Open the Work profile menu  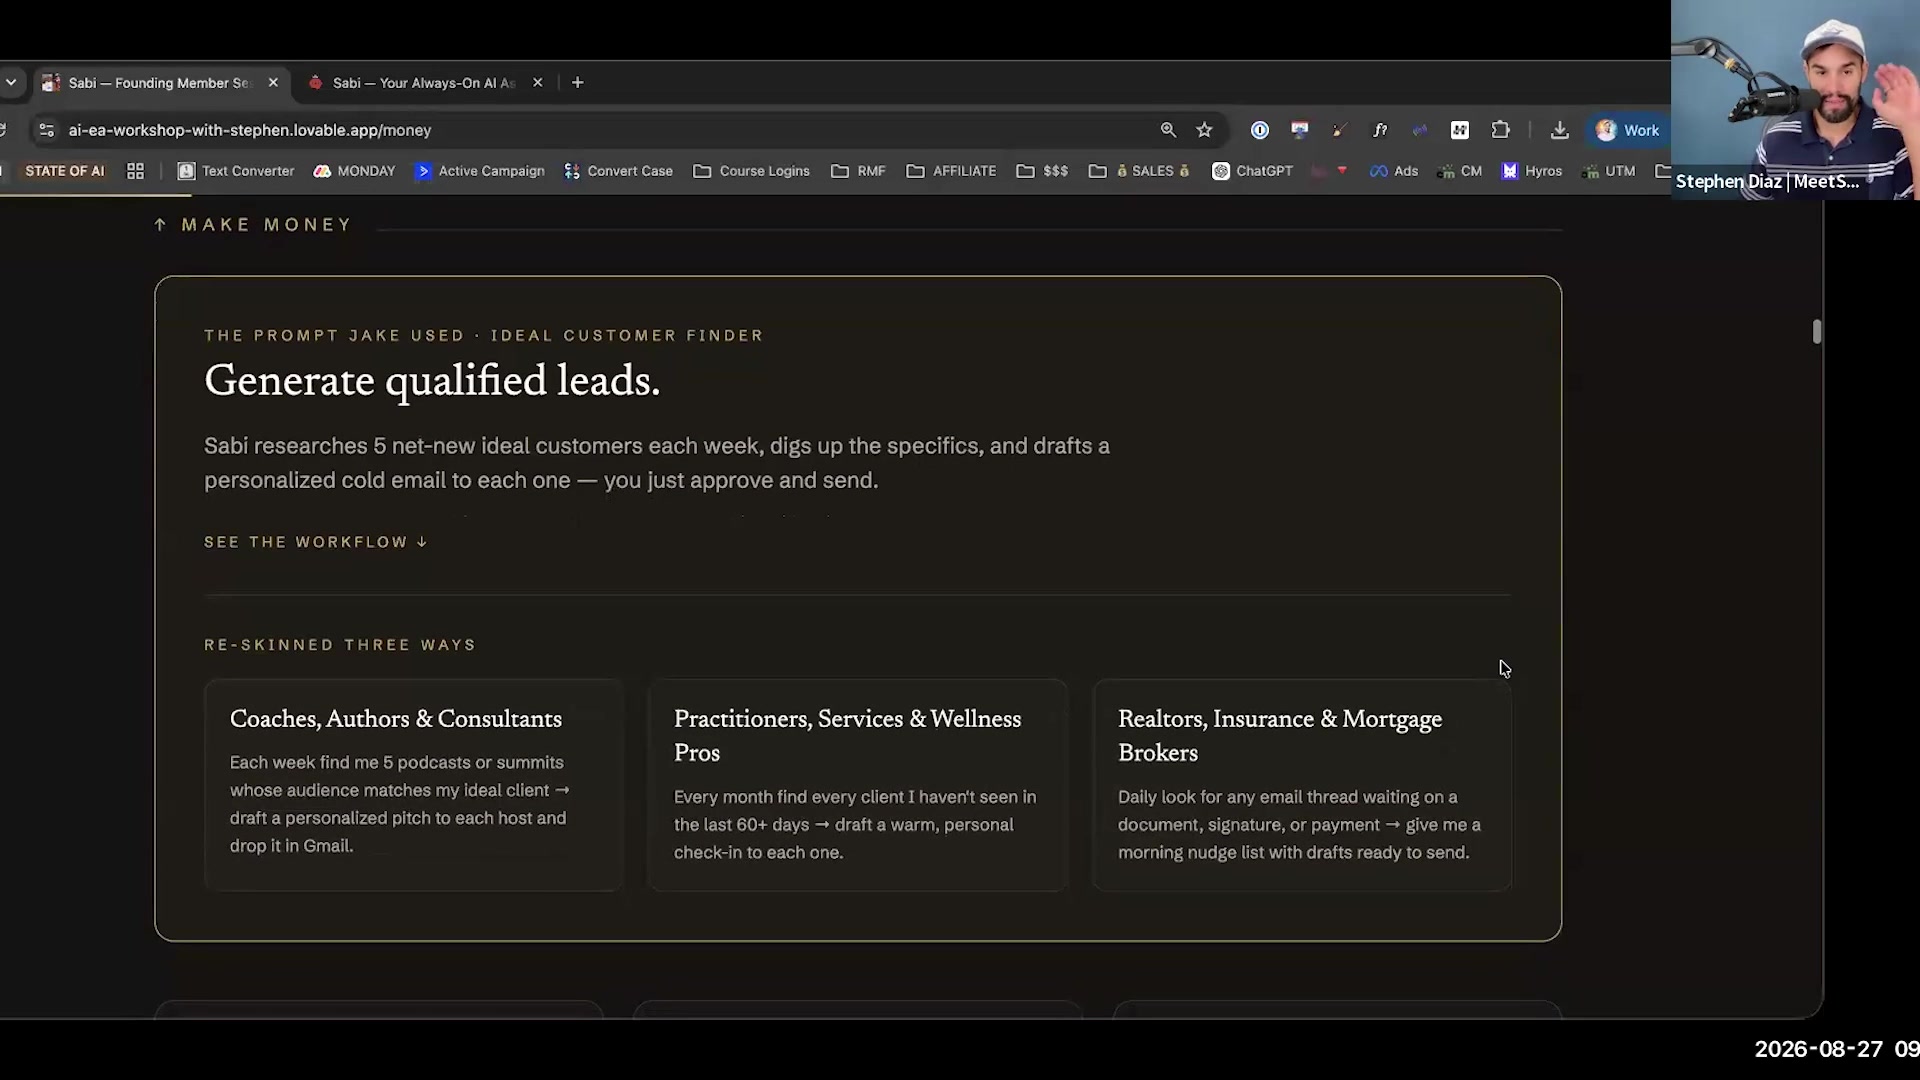click(x=1627, y=130)
